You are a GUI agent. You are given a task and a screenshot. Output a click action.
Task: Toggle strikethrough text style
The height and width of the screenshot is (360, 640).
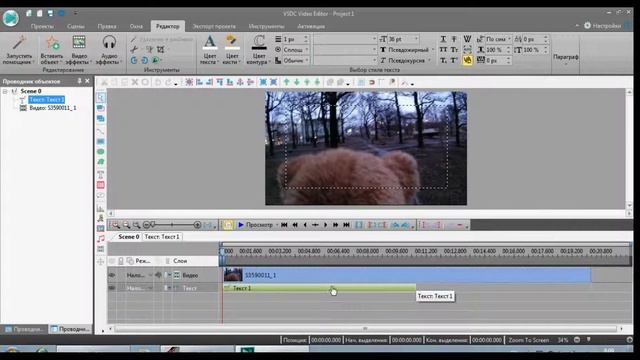454,39
